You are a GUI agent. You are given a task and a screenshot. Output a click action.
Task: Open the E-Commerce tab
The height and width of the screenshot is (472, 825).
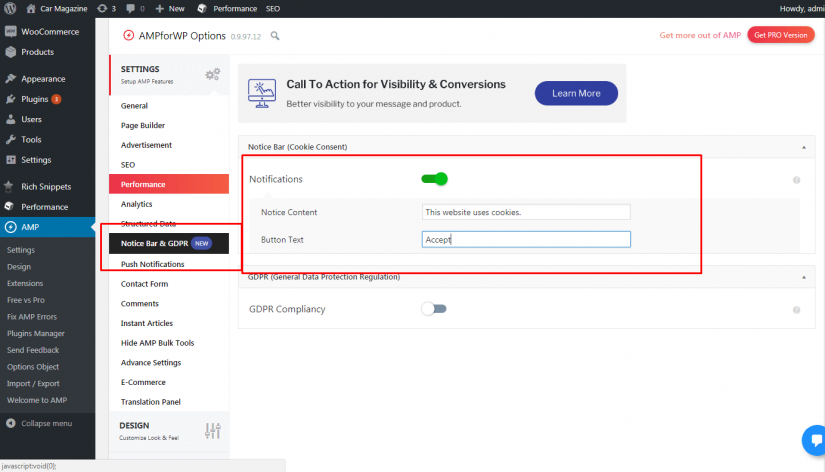[143, 382]
